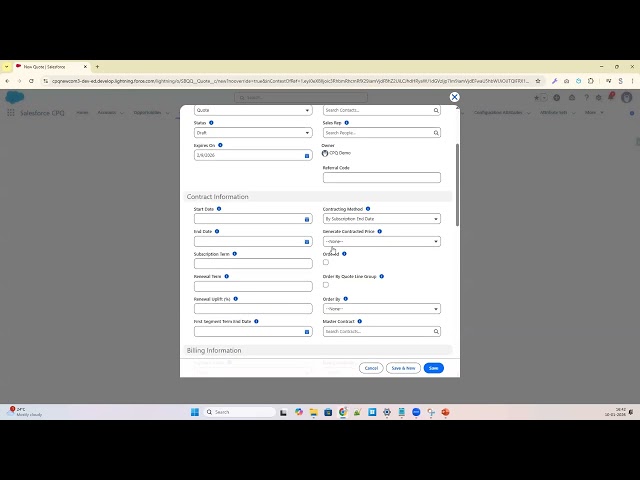640x480 pixels.
Task: Click the Search Contacts magnifier icon
Action: pos(436,110)
